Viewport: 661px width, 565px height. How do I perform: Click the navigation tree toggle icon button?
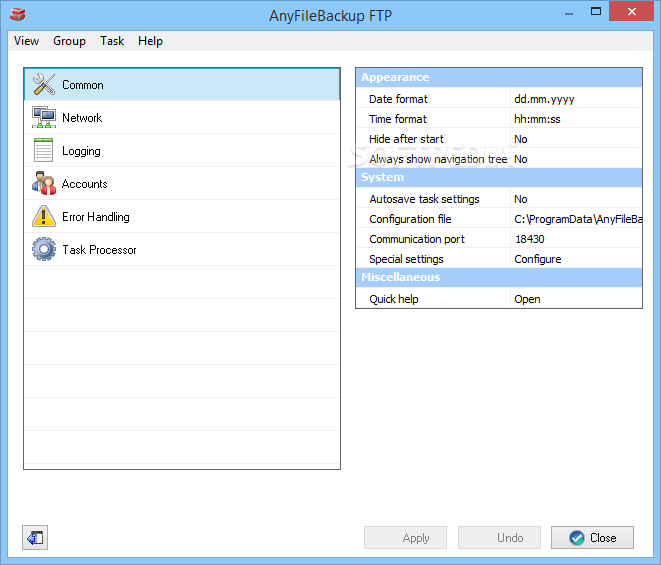(x=35, y=538)
